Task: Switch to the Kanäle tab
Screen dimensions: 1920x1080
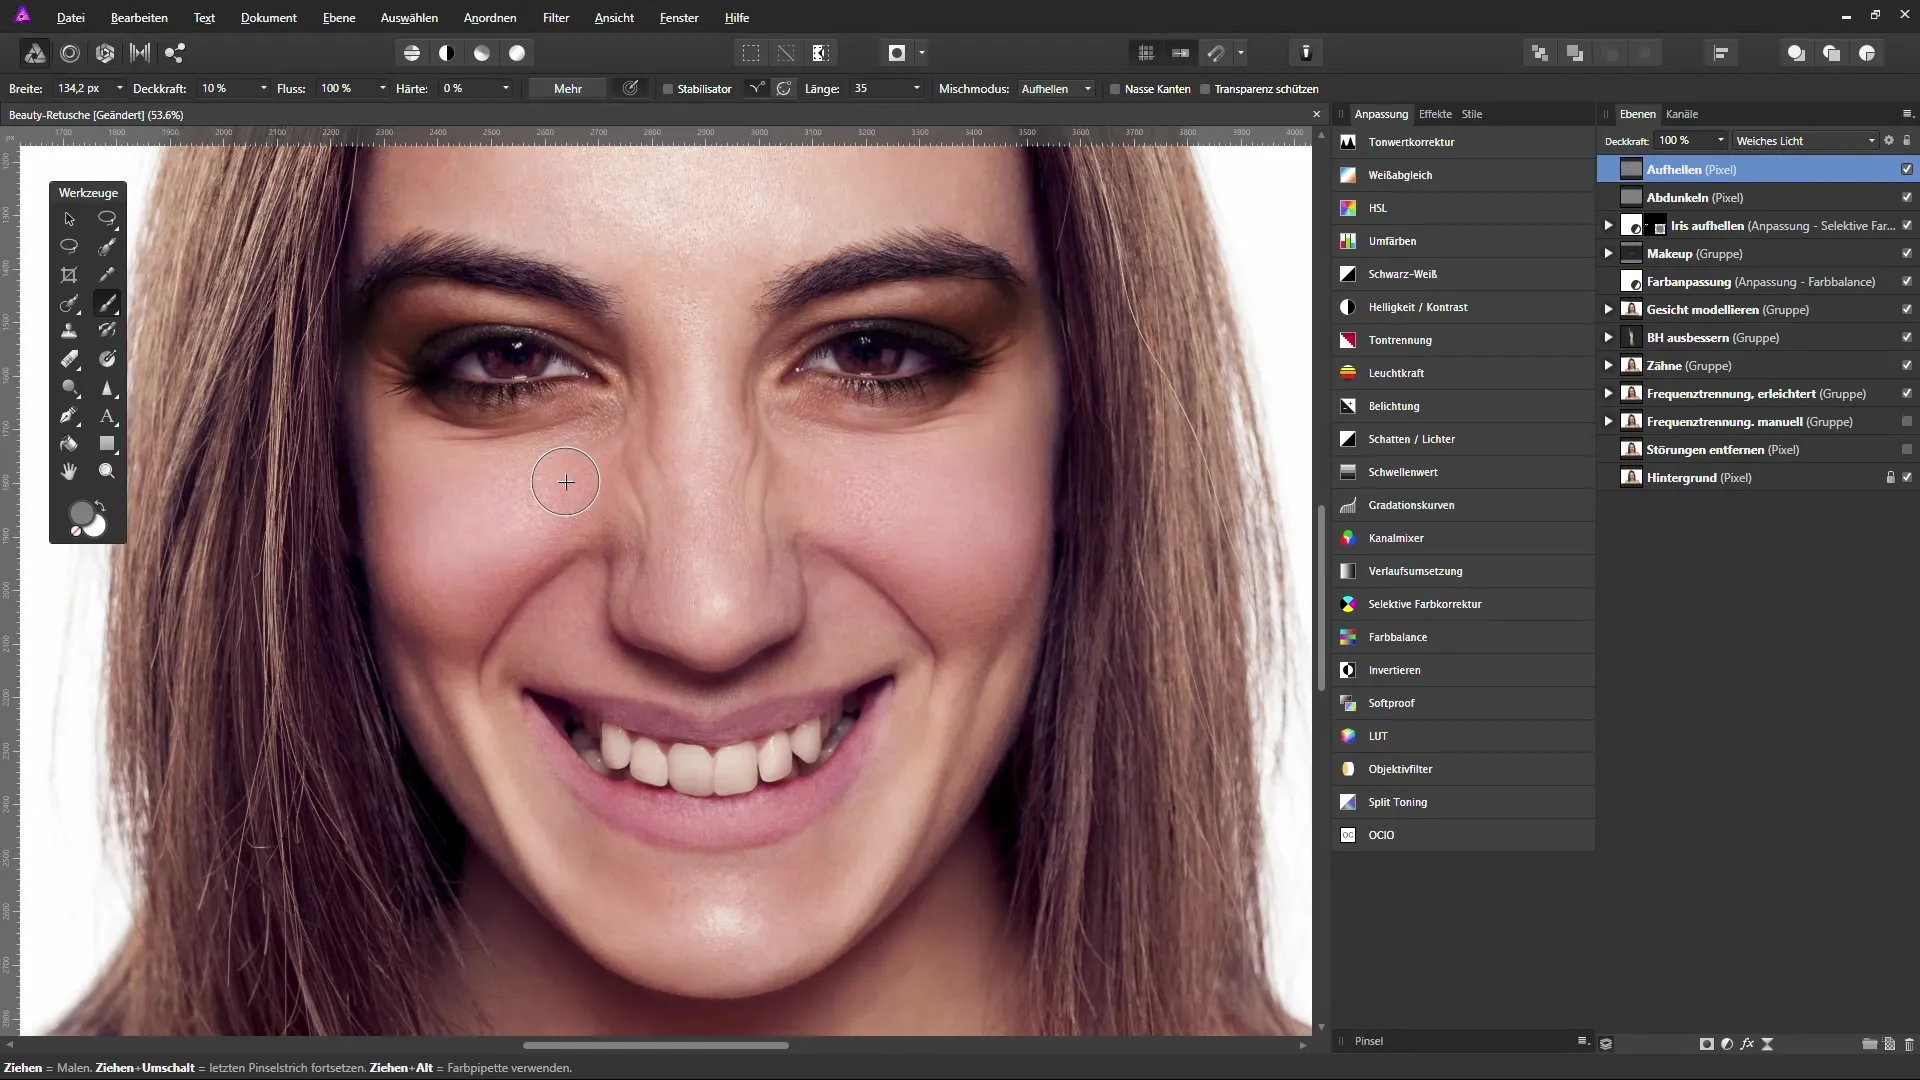Action: pyautogui.click(x=1682, y=114)
